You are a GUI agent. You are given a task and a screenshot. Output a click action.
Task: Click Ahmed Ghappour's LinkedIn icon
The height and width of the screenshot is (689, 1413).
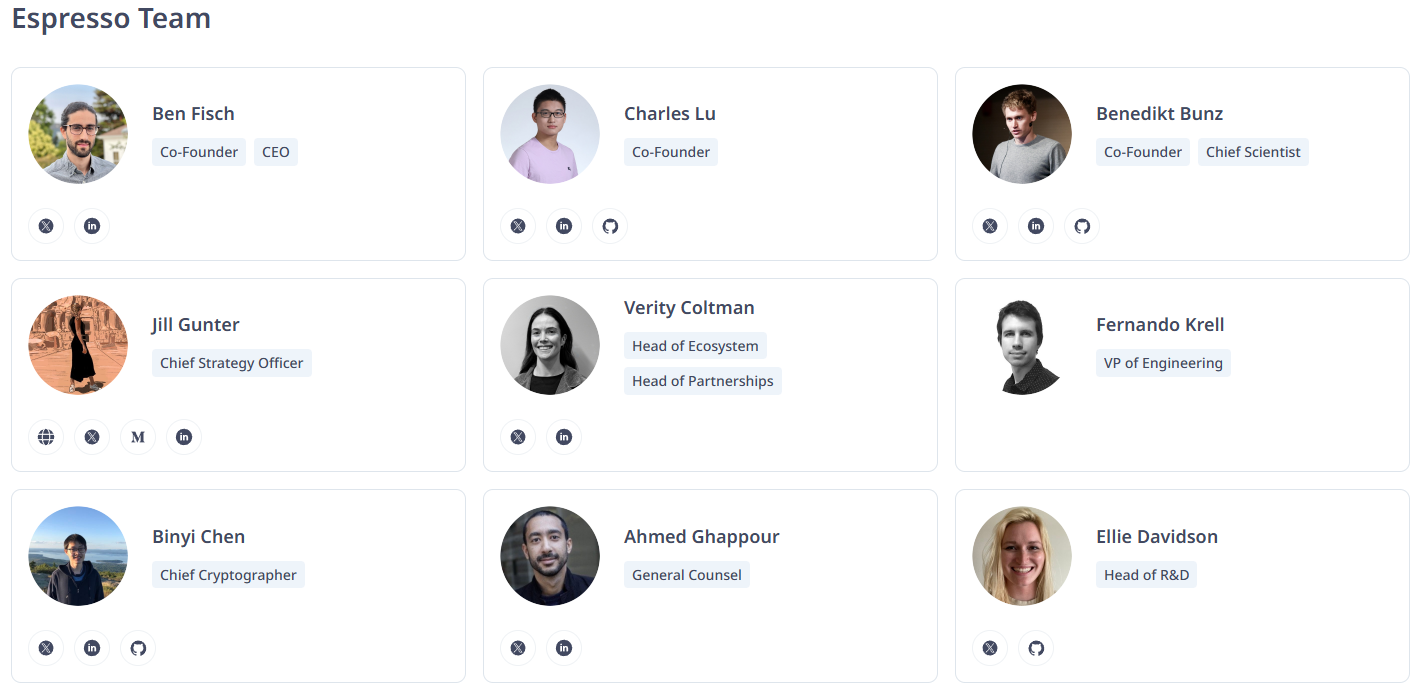(564, 648)
